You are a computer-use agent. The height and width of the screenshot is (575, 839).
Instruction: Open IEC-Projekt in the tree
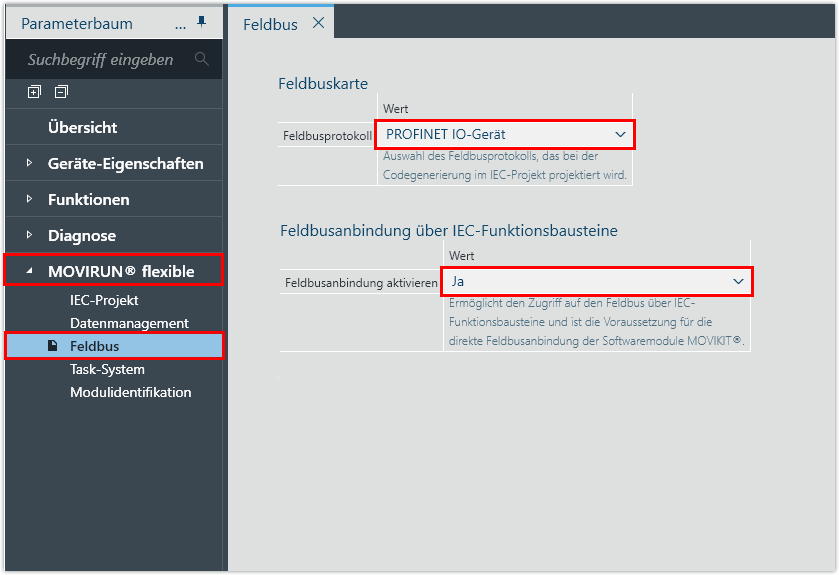[104, 300]
